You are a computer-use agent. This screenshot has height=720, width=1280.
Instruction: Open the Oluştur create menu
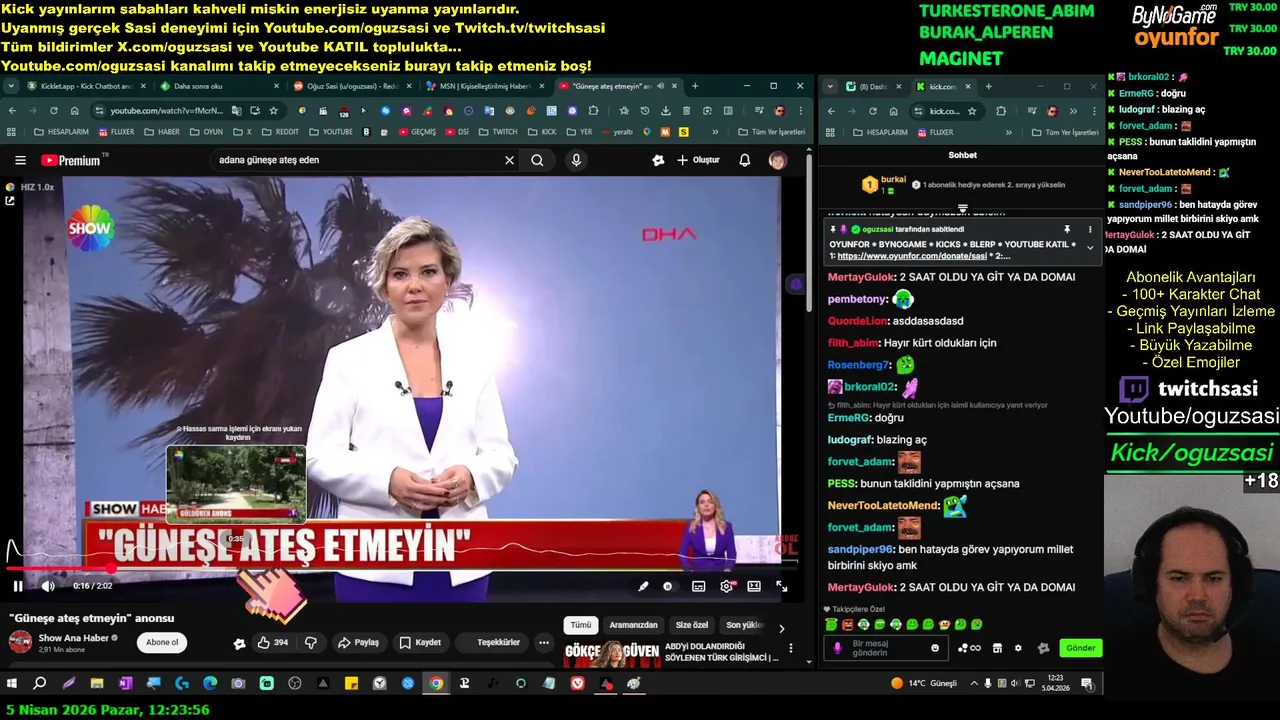pyautogui.click(x=698, y=160)
